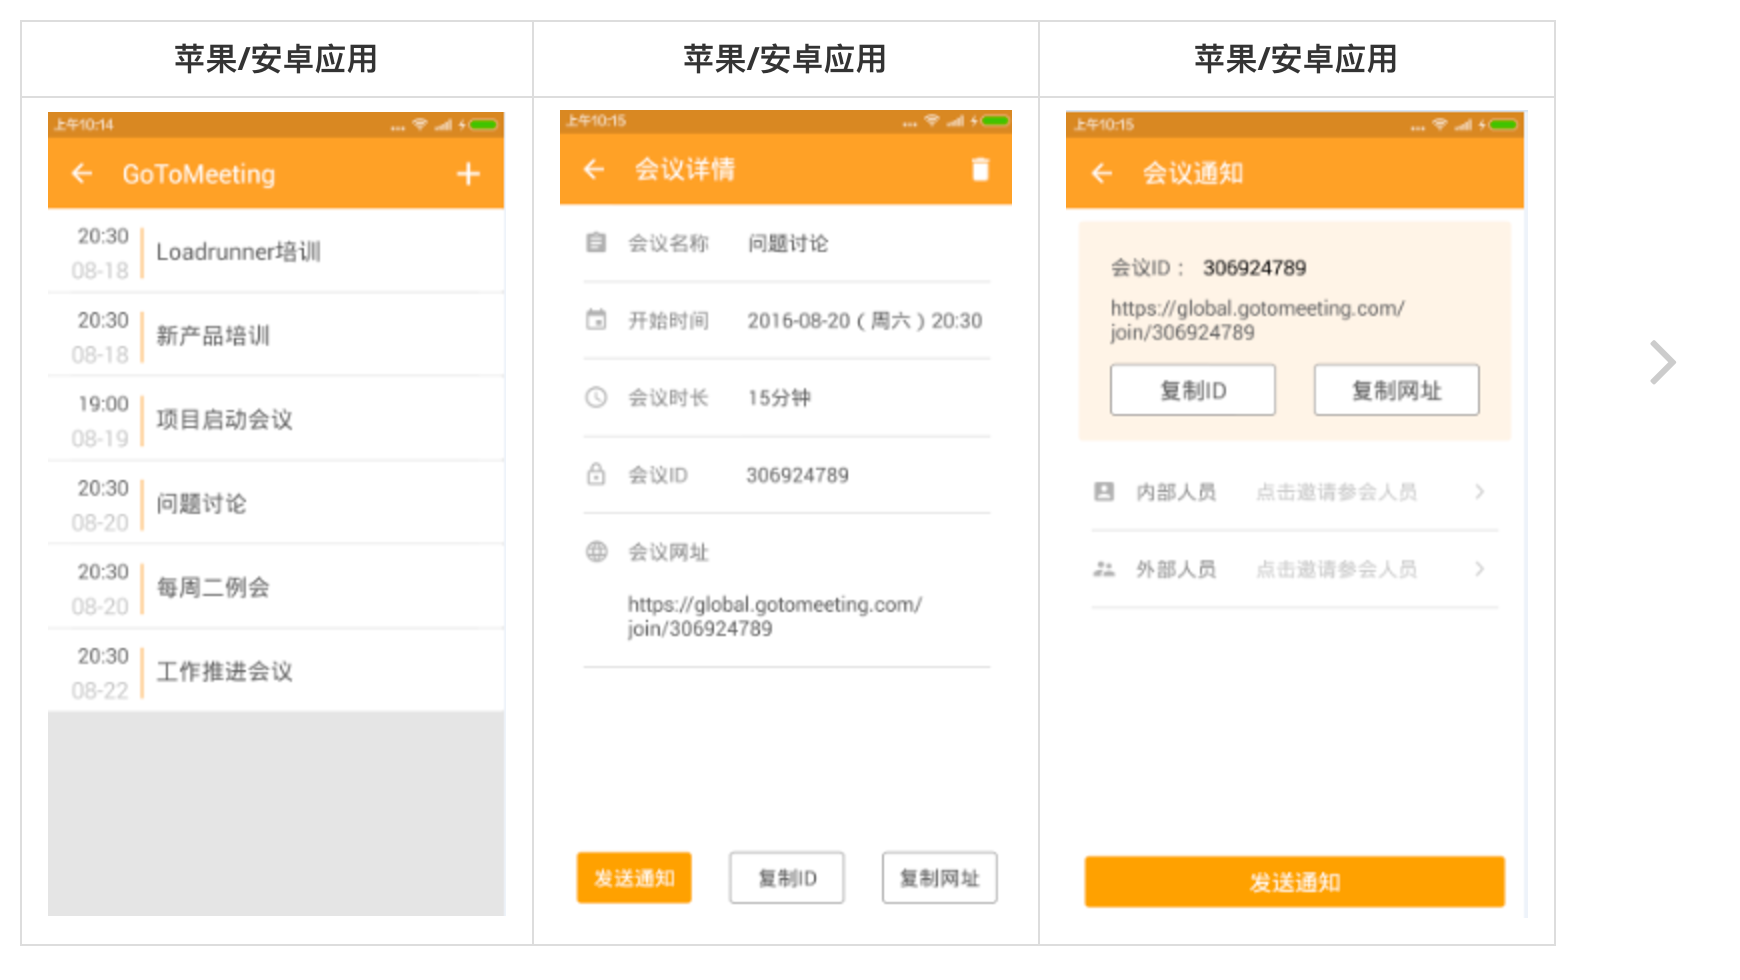Open the 工作推进会议 meeting
This screenshot has width=1740, height=980.
(x=276, y=671)
